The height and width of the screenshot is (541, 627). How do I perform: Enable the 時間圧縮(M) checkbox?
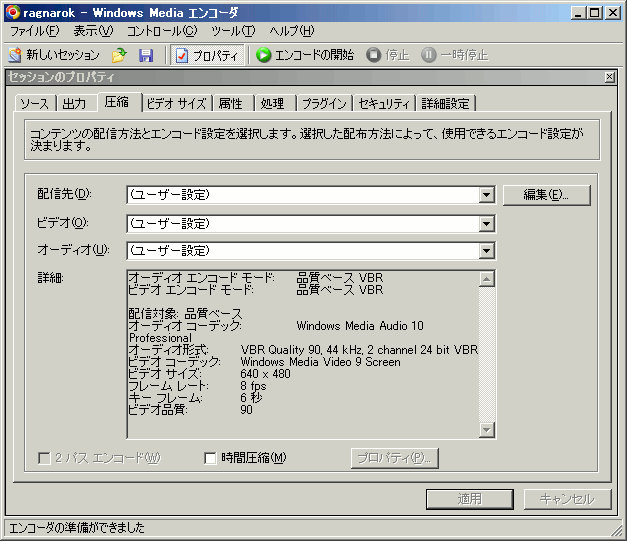click(210, 458)
